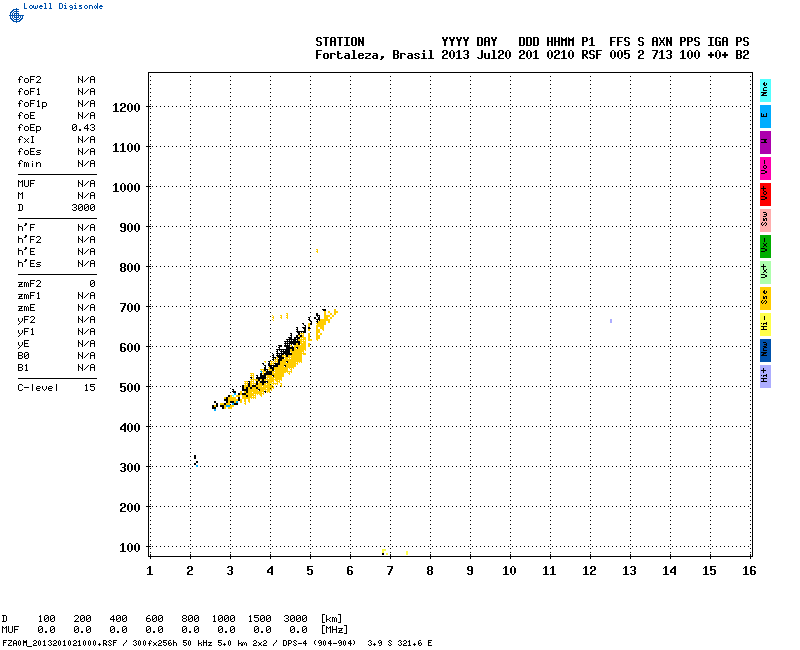Choose the red Vo+ legend swatch
The image size is (800, 650).
coord(765,194)
